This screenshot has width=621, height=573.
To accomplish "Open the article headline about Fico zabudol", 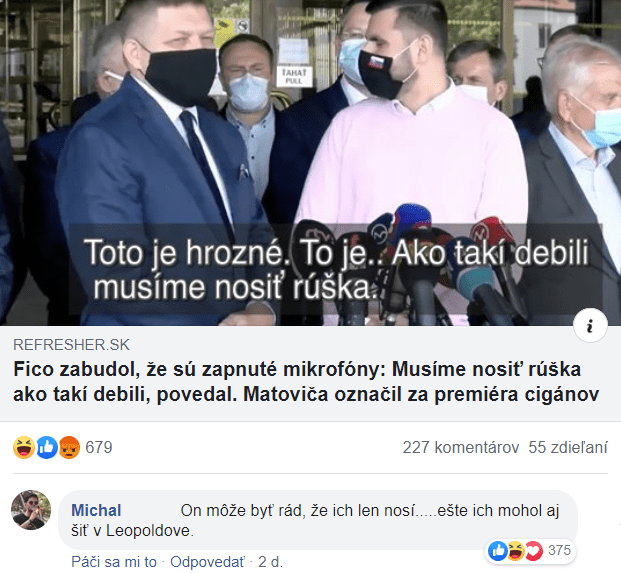I will 306,382.
